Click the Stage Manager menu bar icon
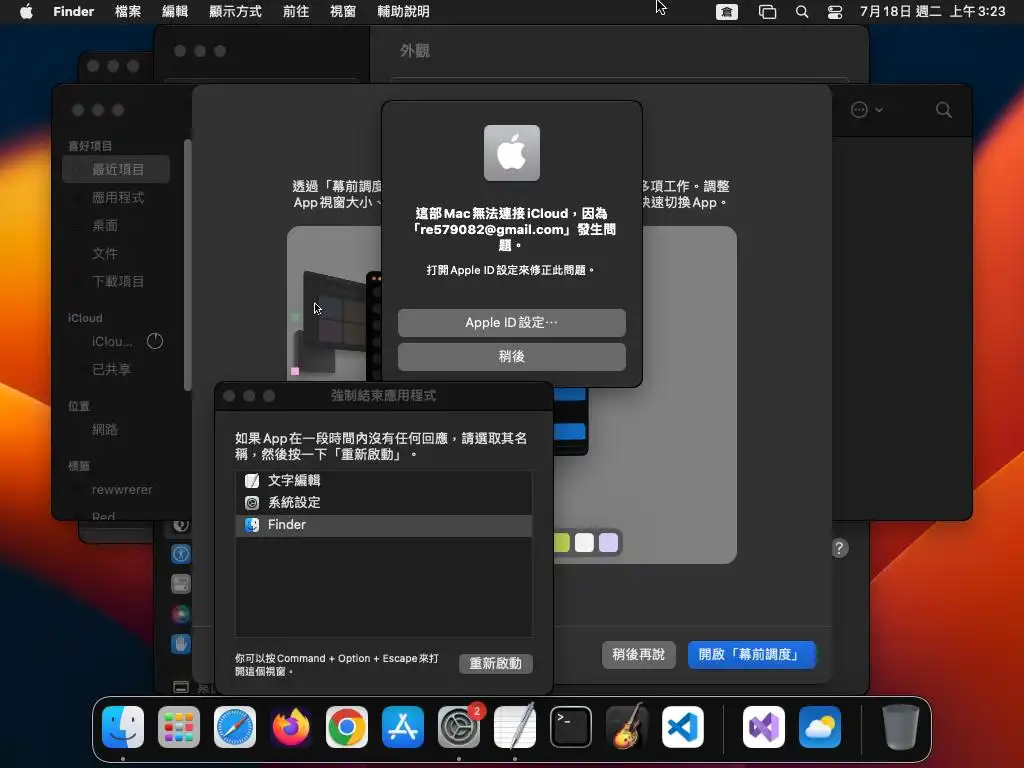Screen dimensions: 1024x768 (x=767, y=12)
